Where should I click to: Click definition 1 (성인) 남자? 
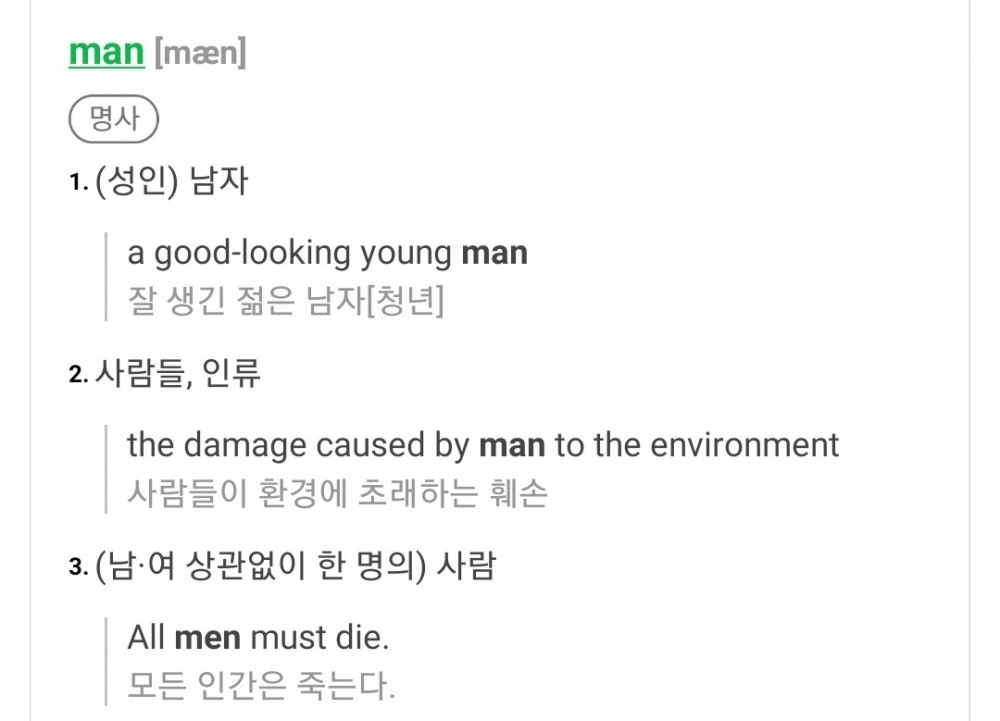tap(171, 182)
